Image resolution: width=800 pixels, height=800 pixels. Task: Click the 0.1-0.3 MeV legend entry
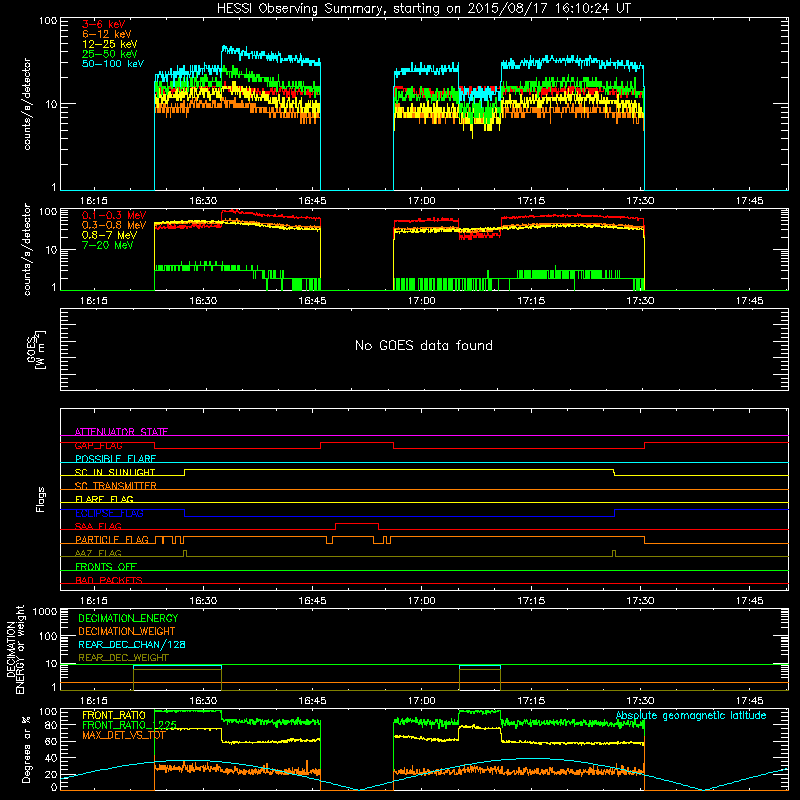[114, 215]
